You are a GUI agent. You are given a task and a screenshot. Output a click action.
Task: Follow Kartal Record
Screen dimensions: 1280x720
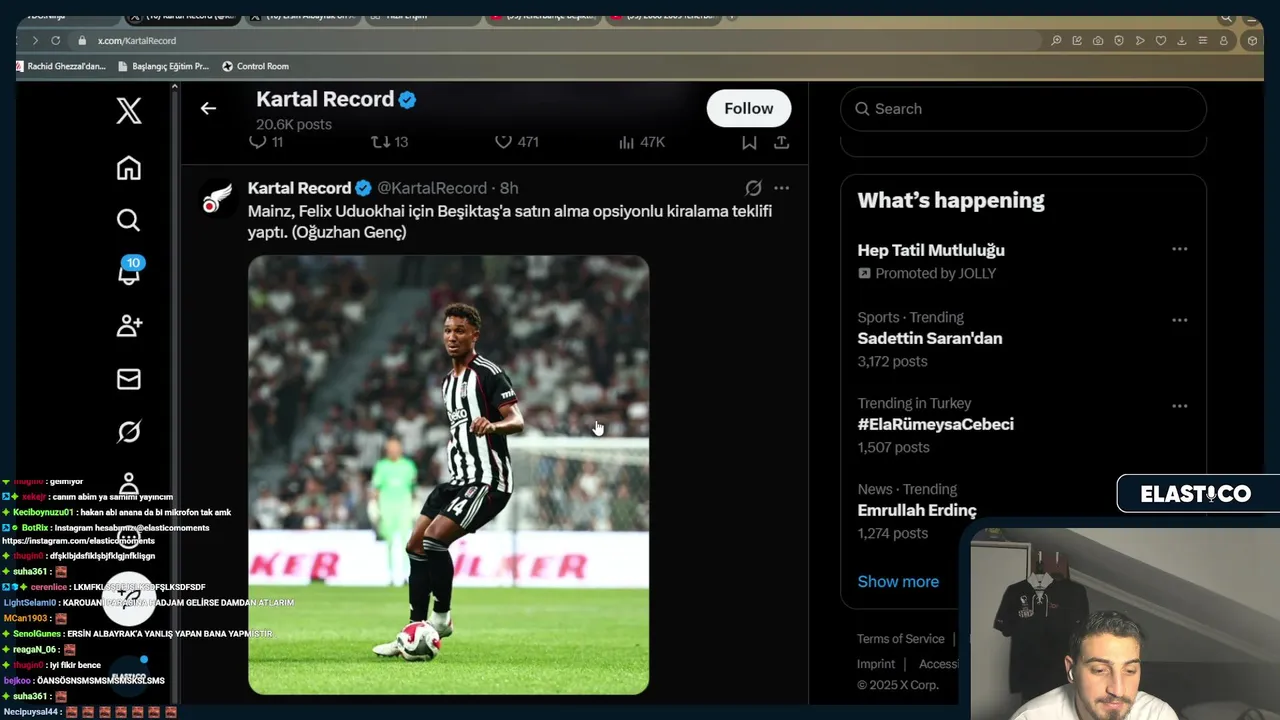(x=749, y=108)
